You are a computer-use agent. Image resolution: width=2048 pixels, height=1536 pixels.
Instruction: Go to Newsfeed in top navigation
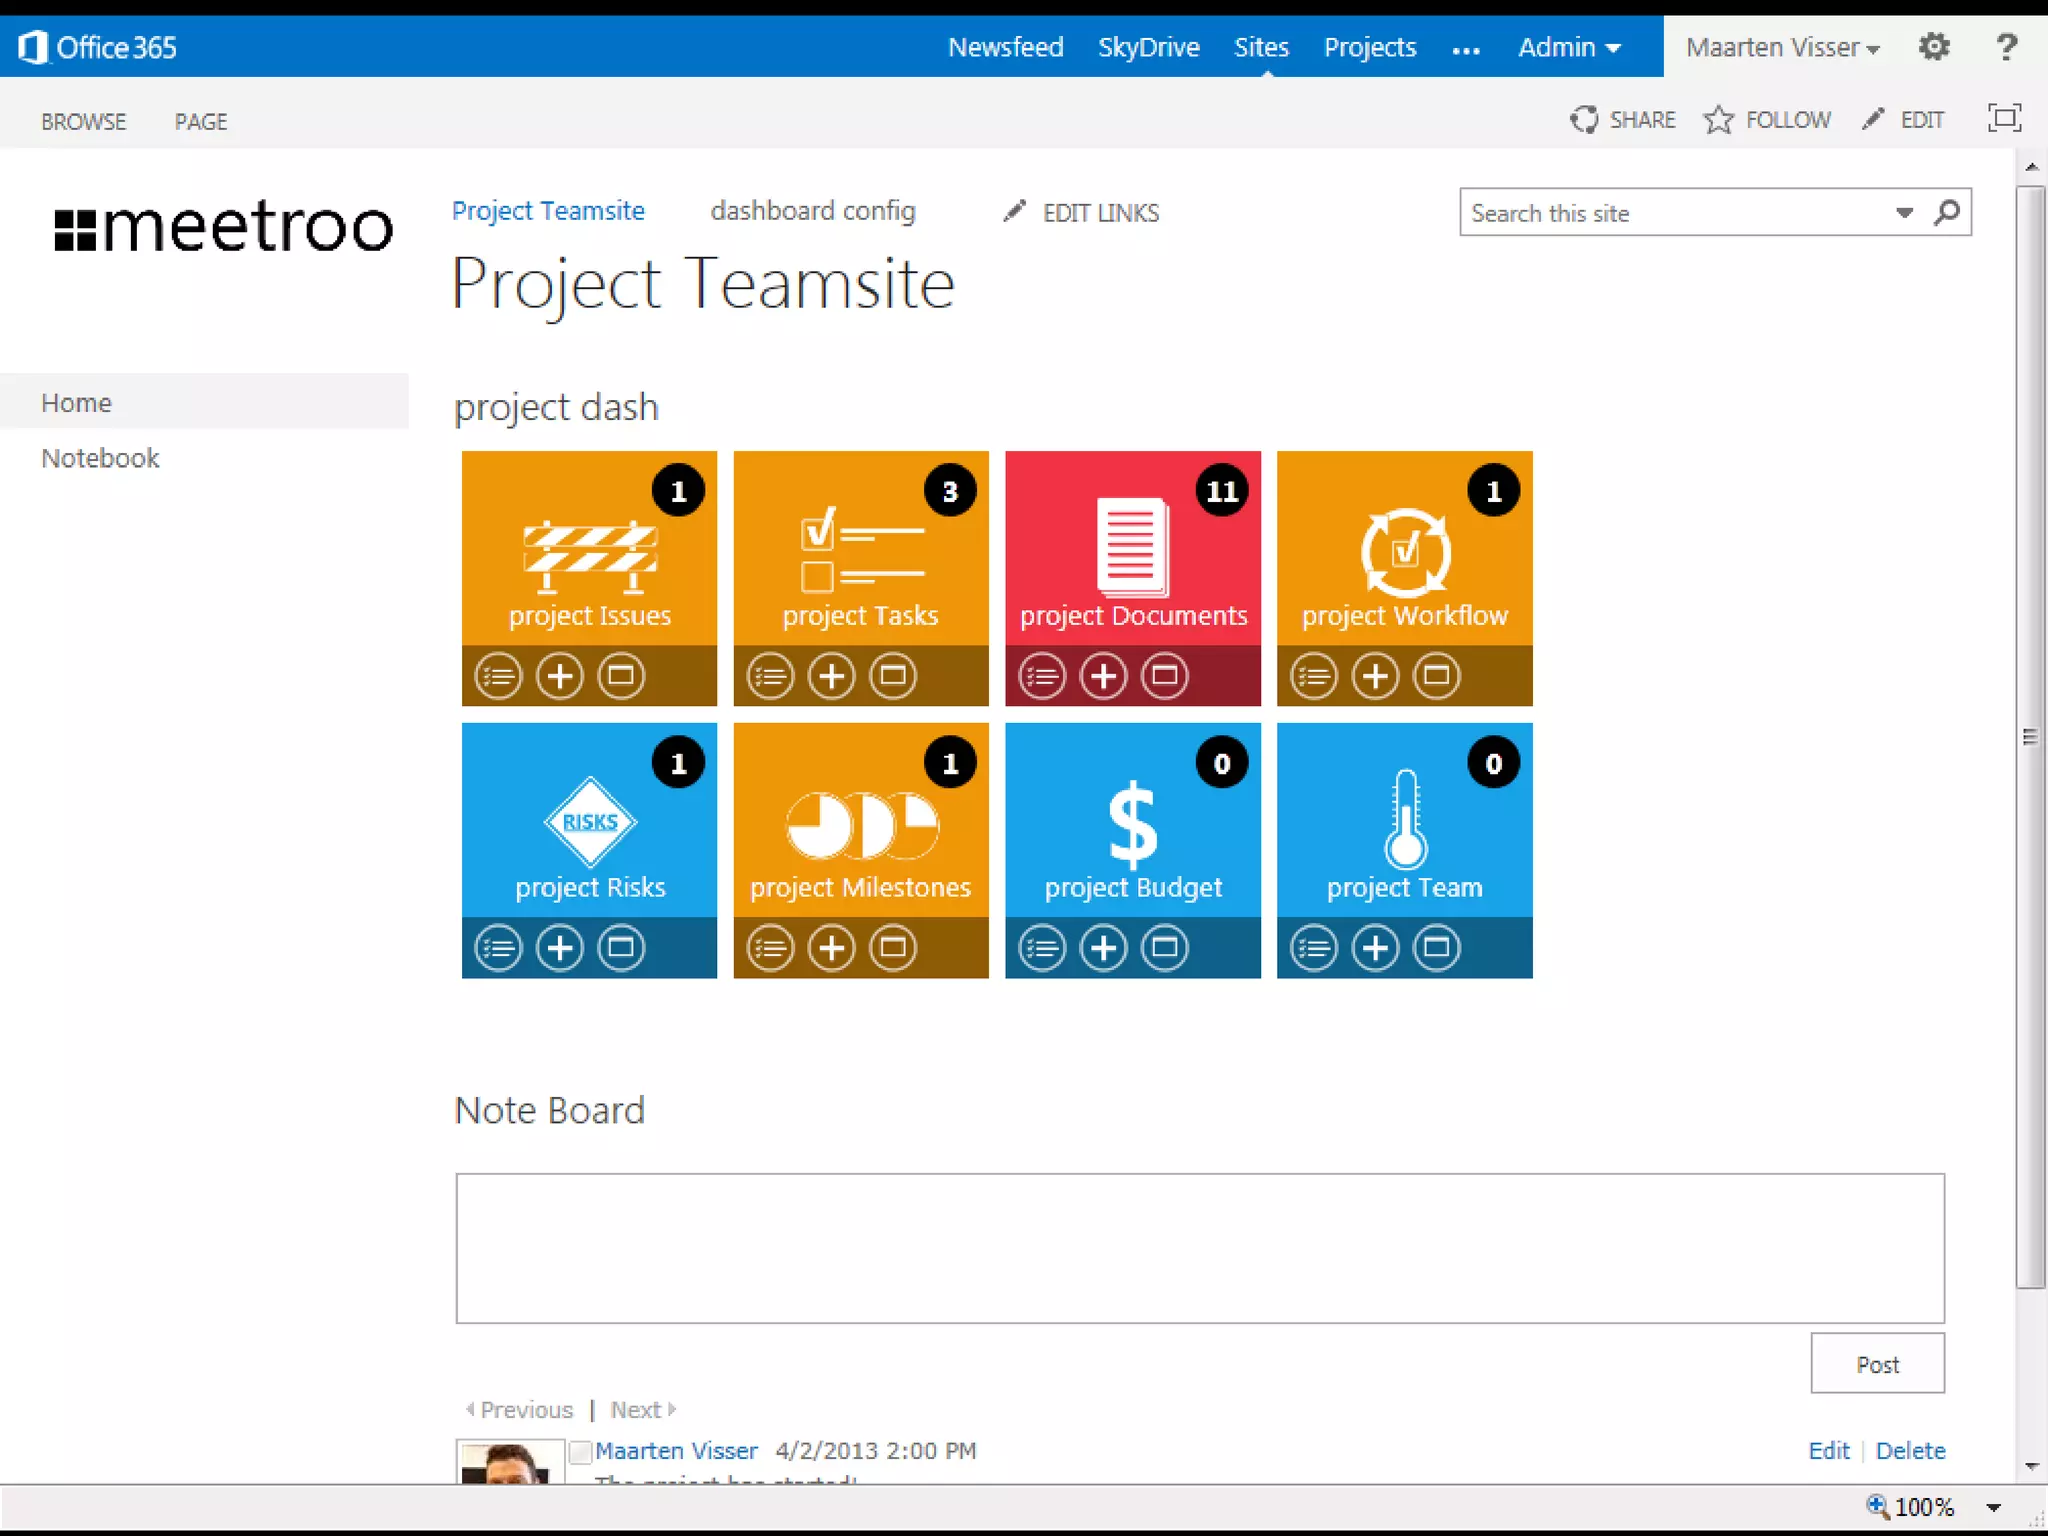point(1005,47)
